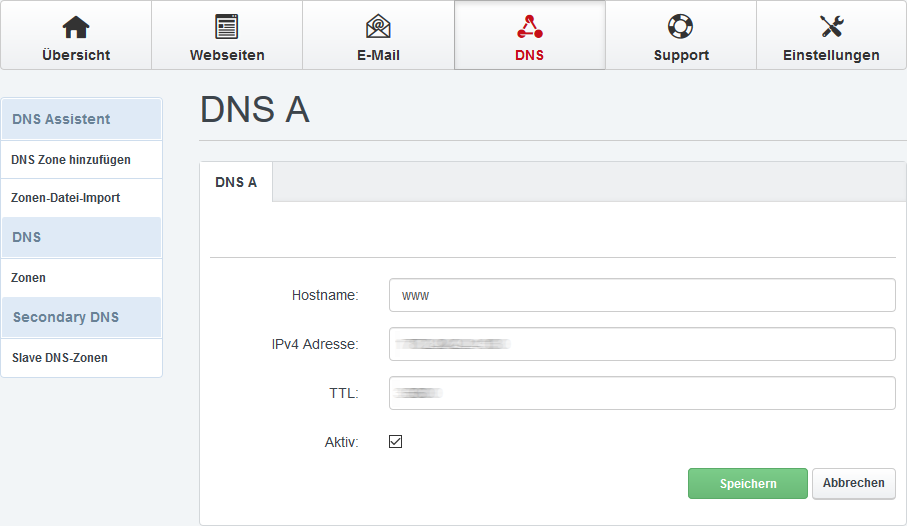Click the Webseiten page icon
Image resolution: width=907 pixels, height=526 pixels.
[x=227, y=27]
